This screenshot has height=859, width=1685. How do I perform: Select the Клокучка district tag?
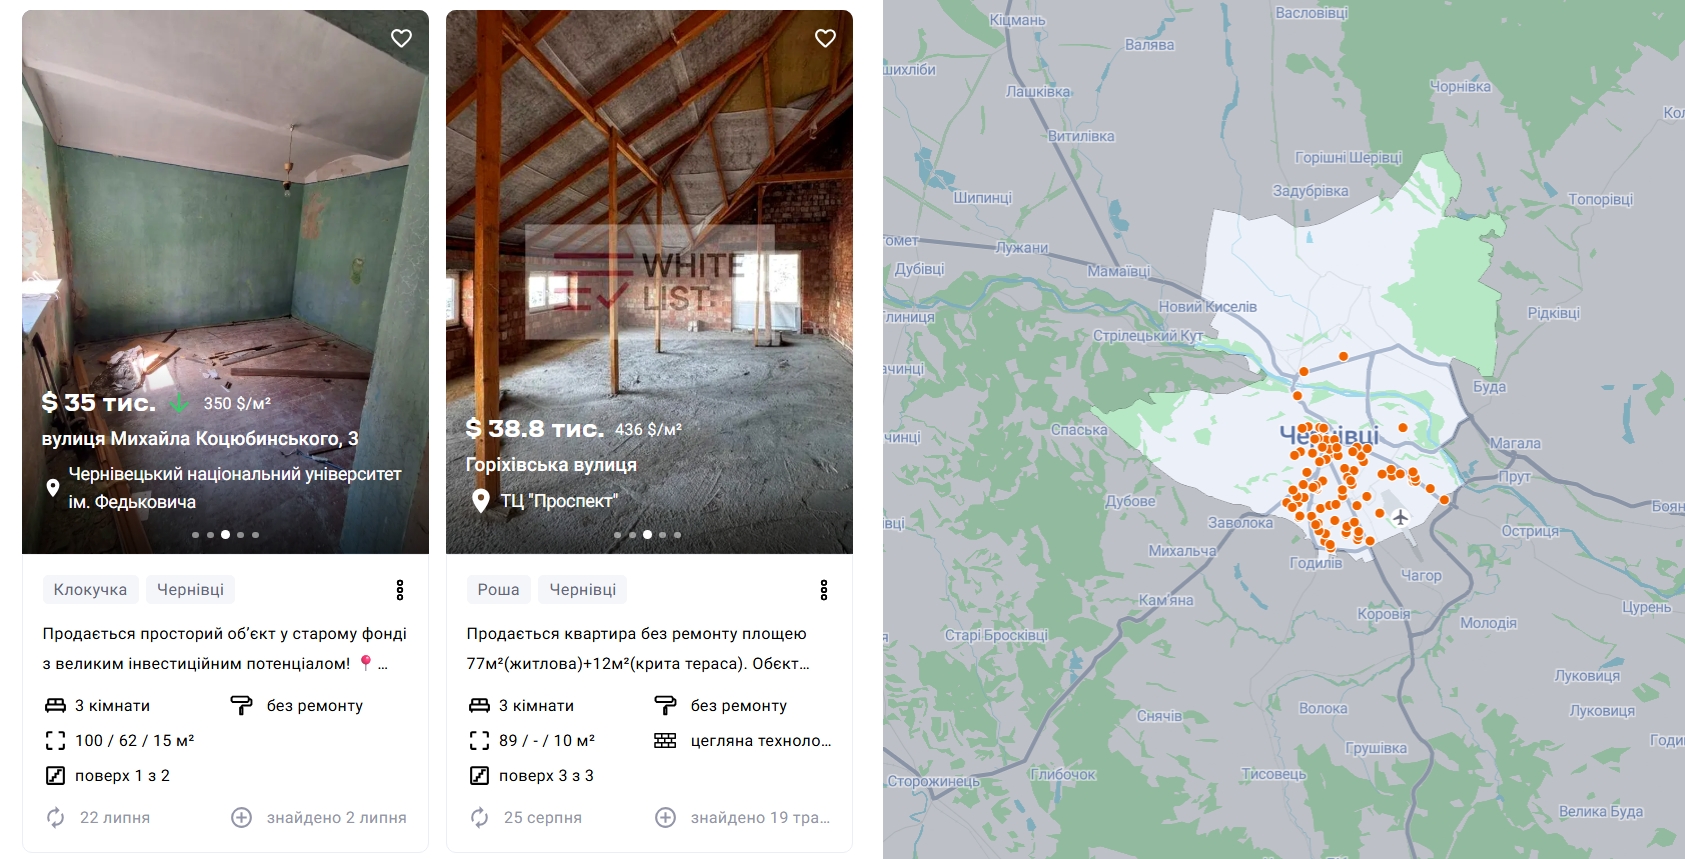pos(90,590)
